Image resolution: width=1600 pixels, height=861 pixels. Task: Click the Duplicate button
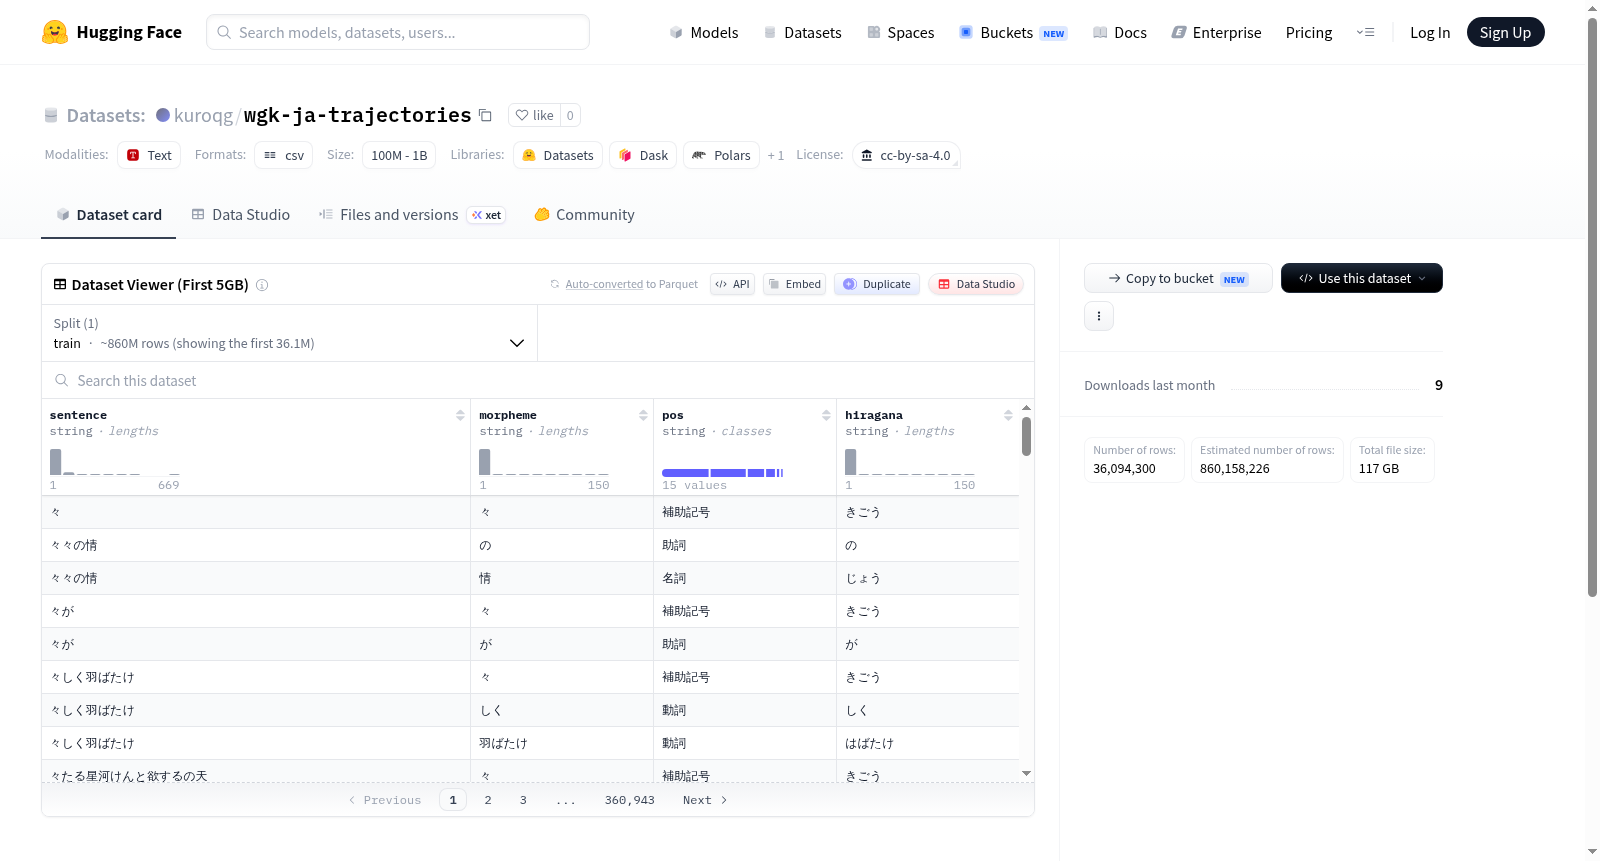click(x=877, y=284)
